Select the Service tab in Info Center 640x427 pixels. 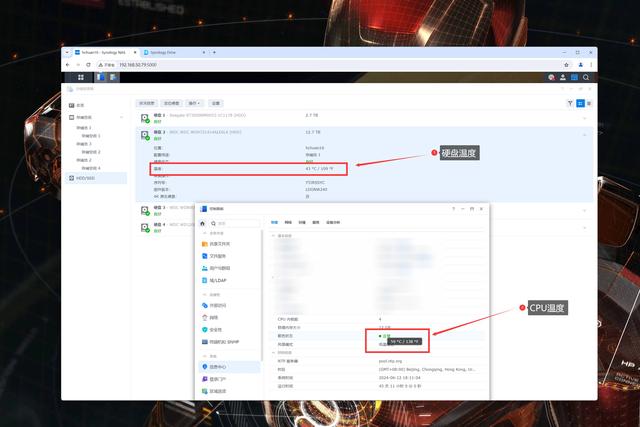pyautogui.click(x=316, y=222)
